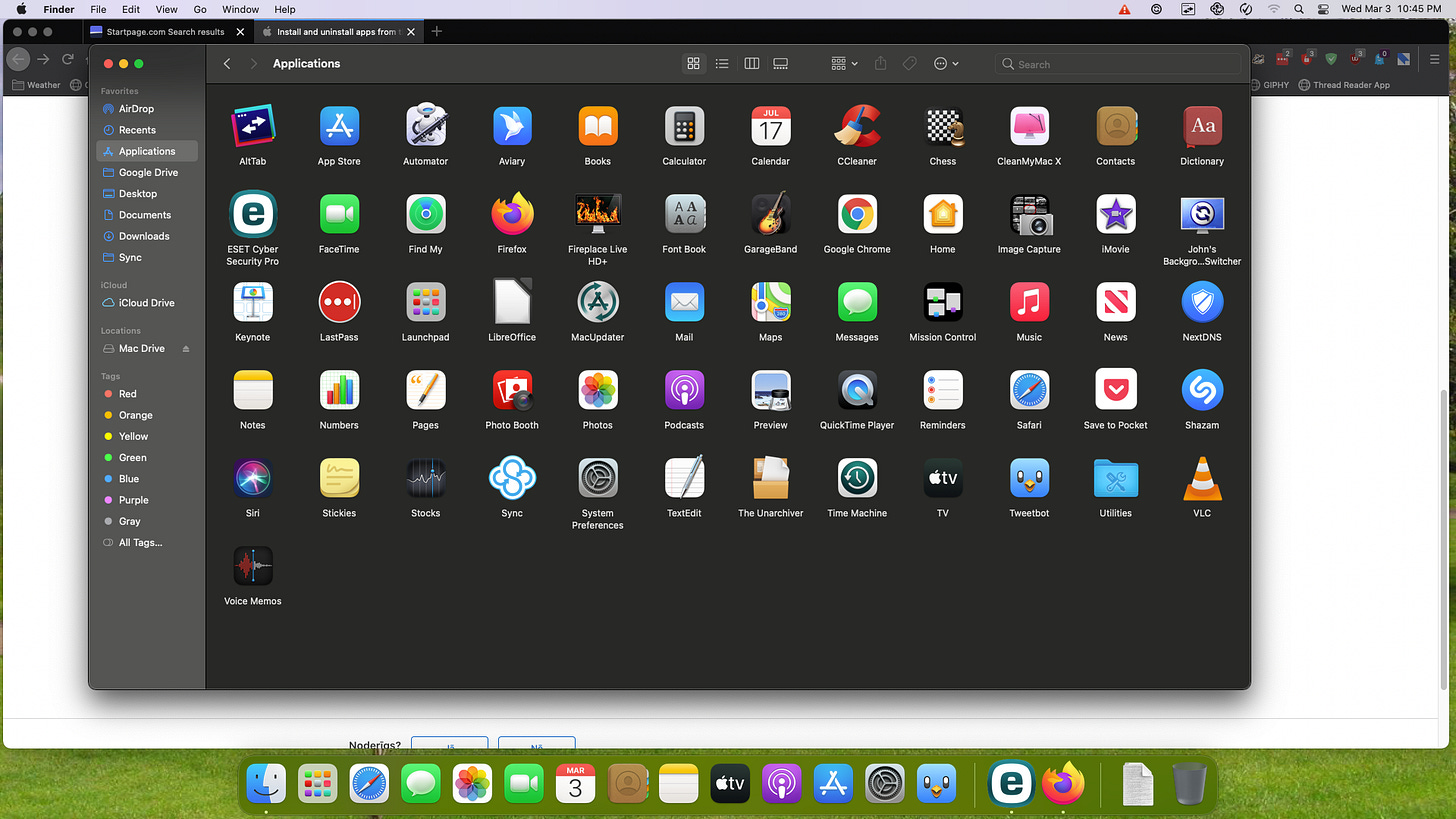Go back with the Finder back arrow
Viewport: 1456px width, 819px height.
pyautogui.click(x=227, y=64)
